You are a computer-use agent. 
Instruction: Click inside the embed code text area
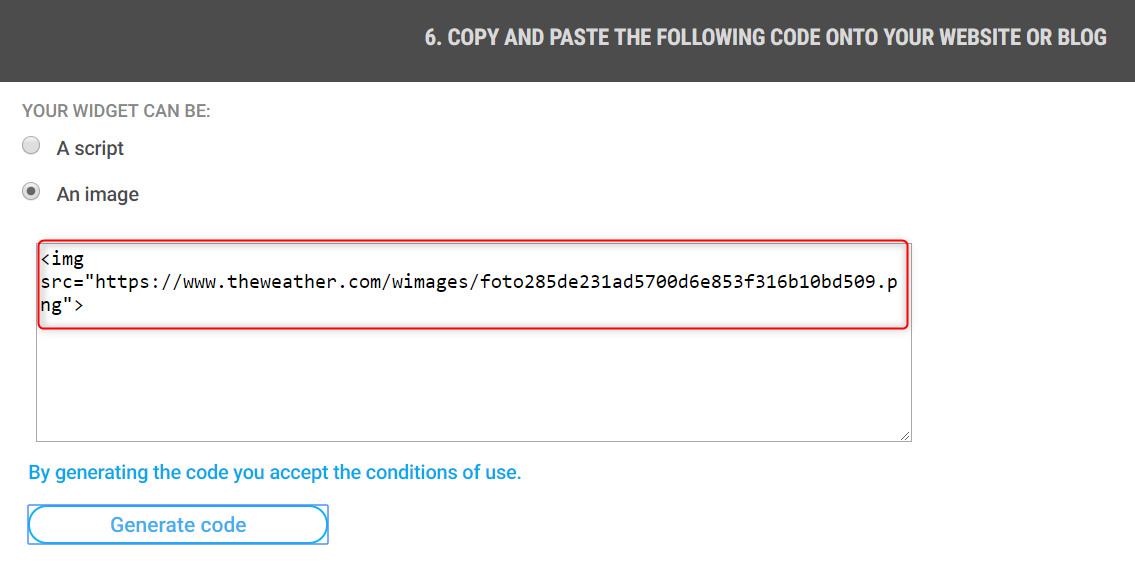(x=473, y=380)
